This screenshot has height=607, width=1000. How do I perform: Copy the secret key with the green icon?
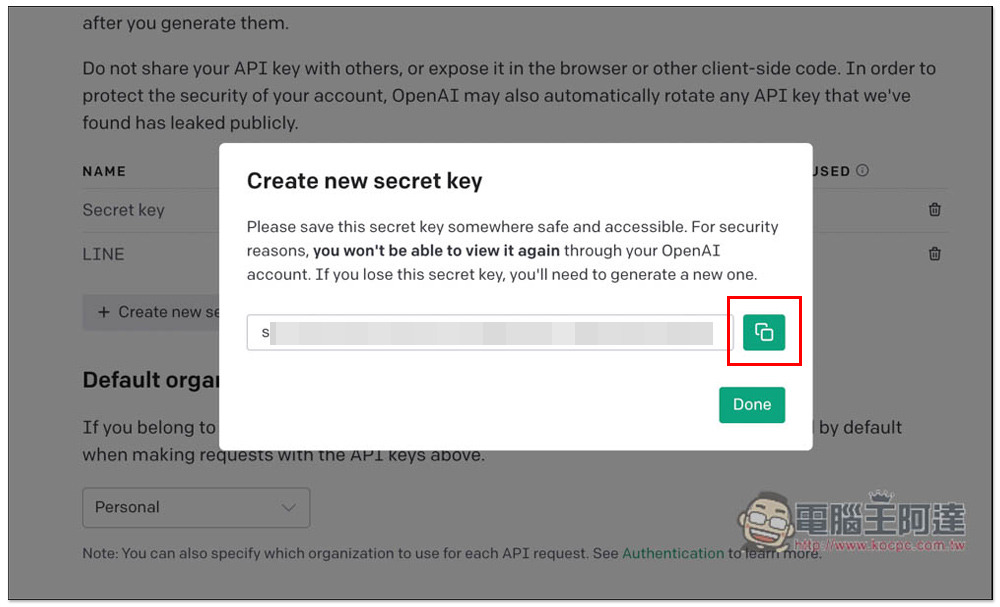click(x=764, y=332)
